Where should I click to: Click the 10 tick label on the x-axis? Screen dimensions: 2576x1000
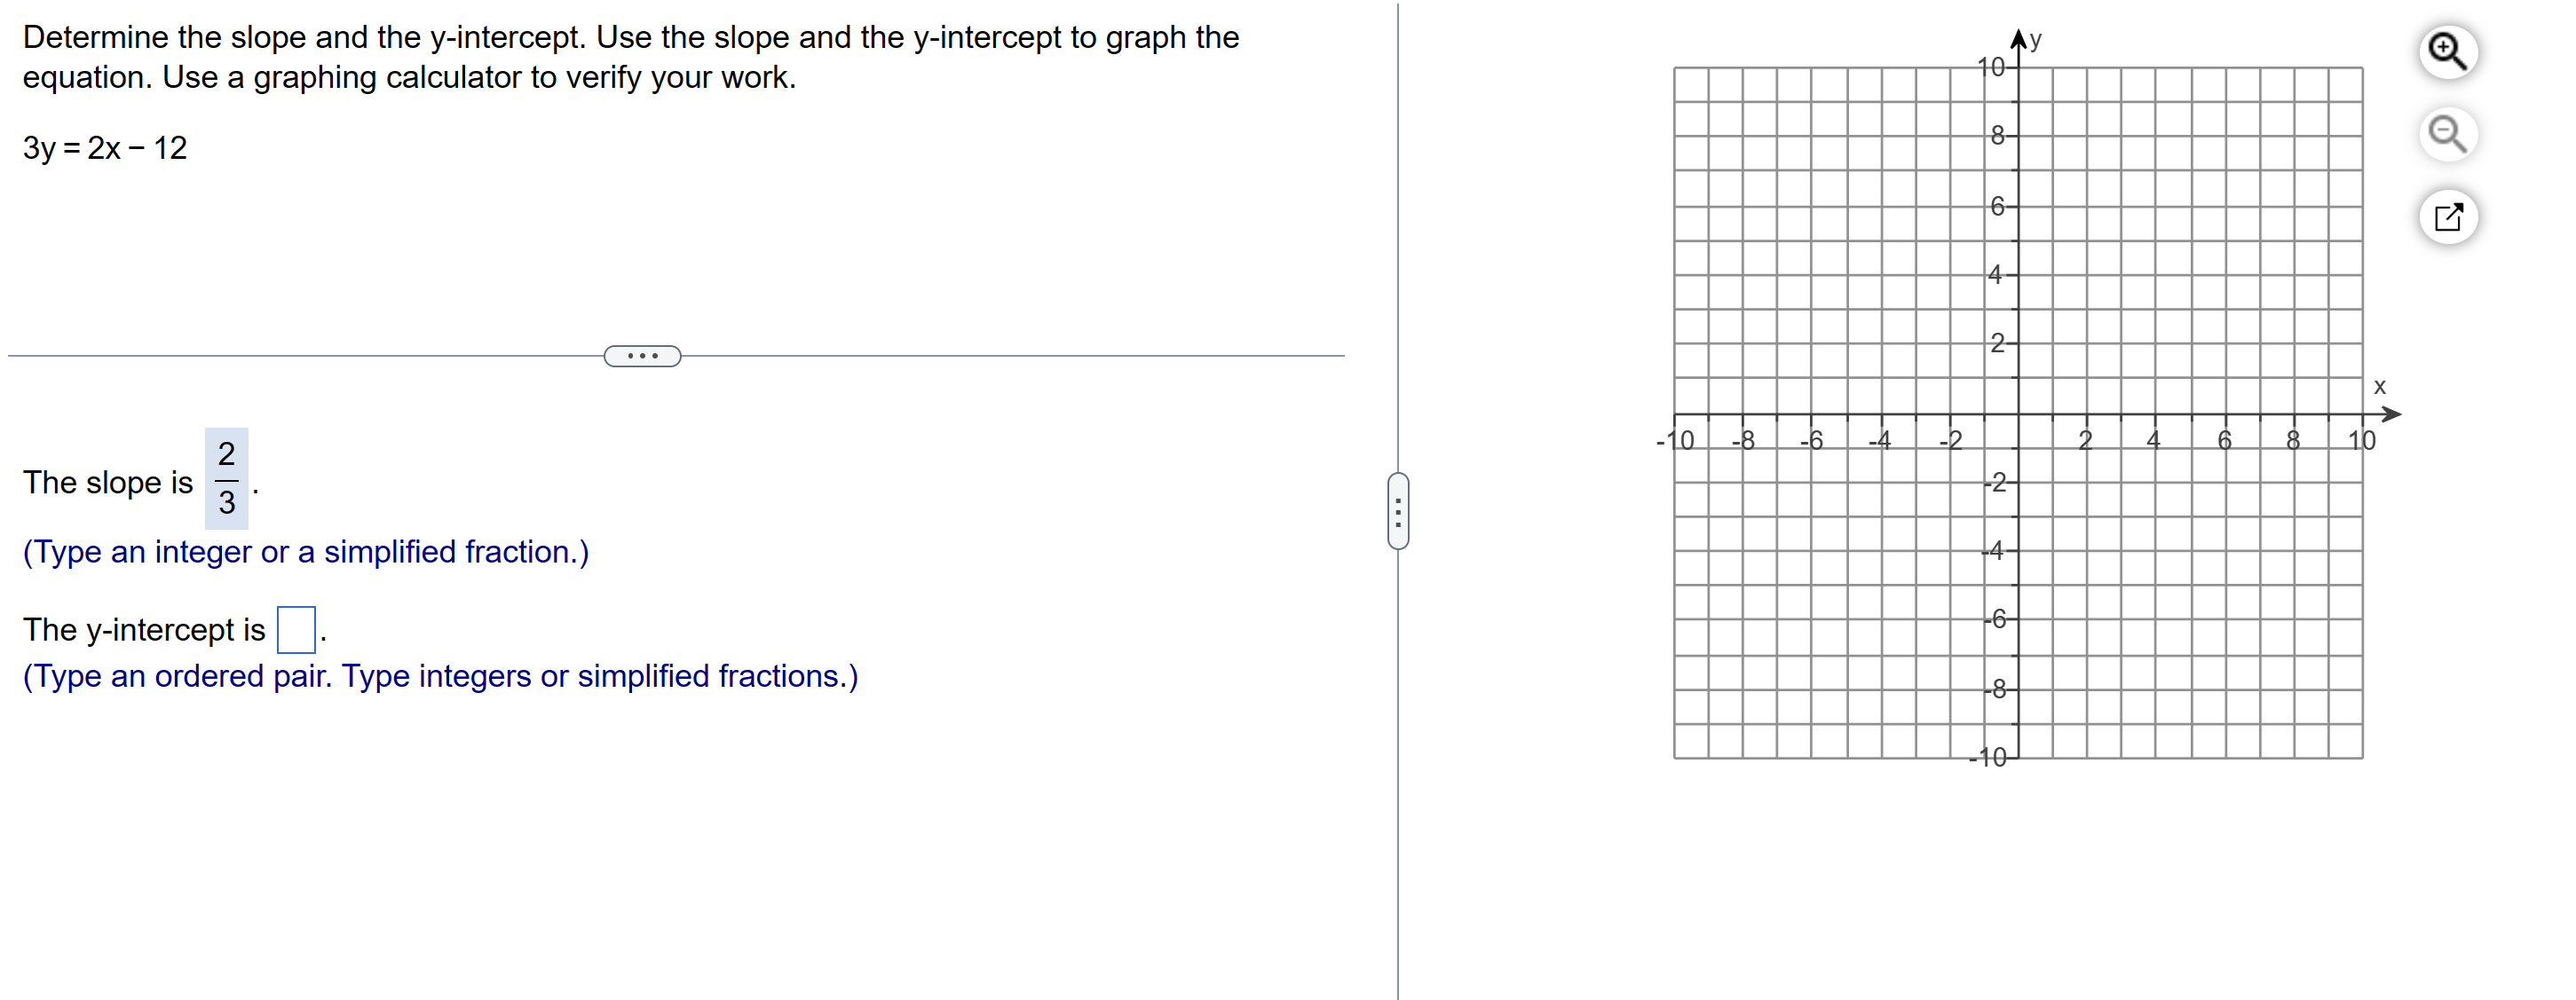(x=2364, y=439)
